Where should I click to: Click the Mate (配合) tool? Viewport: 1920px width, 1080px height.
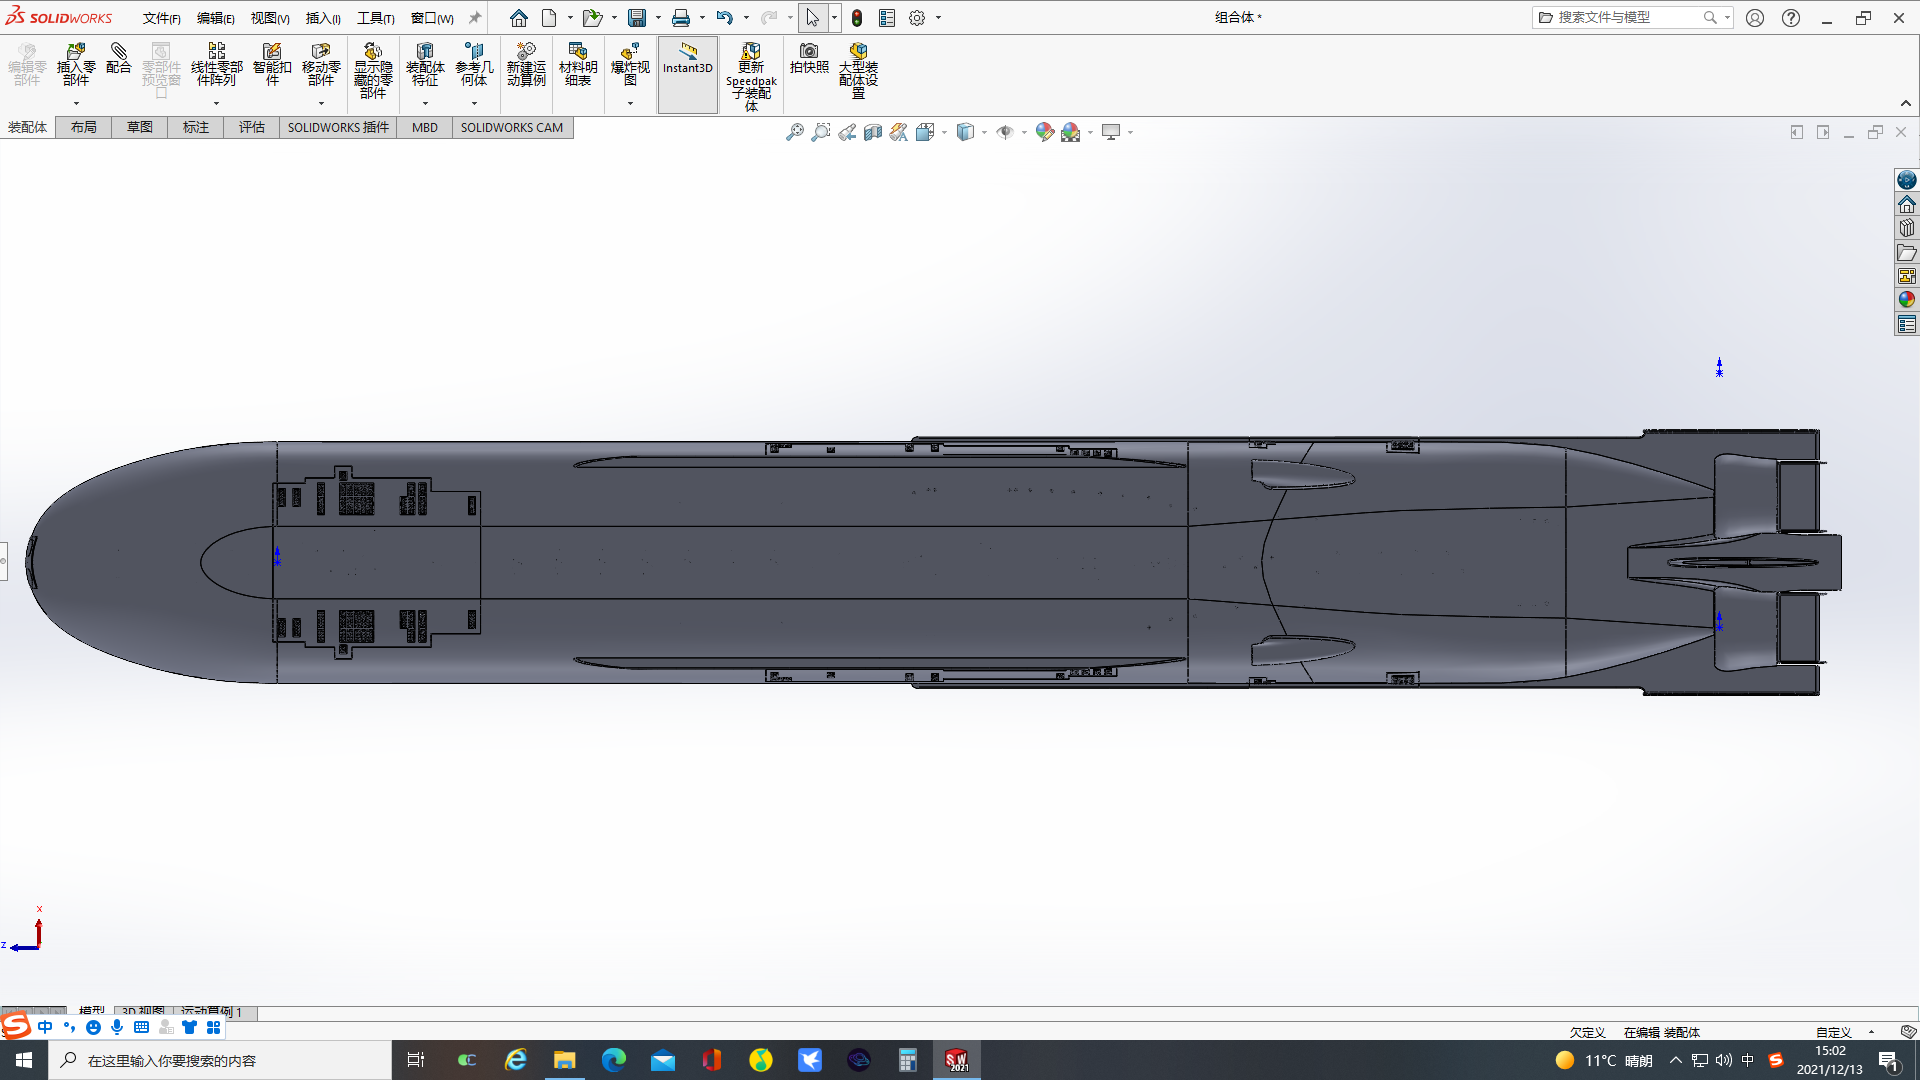pos(118,59)
